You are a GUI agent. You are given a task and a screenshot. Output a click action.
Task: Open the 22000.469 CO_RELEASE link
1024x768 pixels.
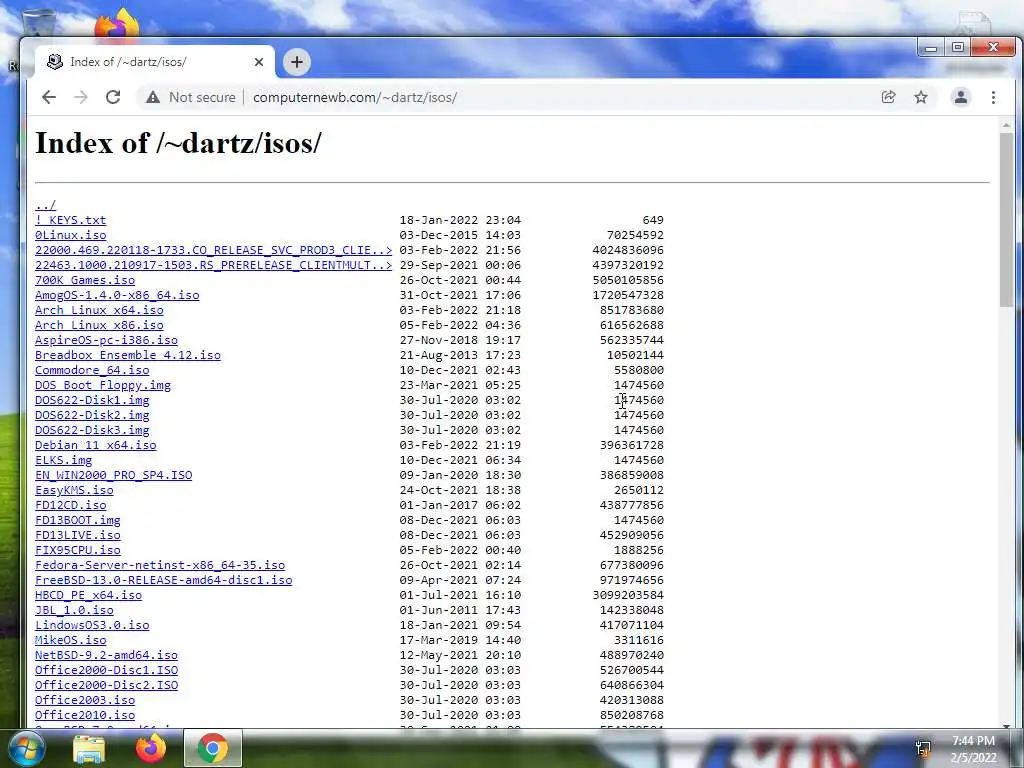[214, 250]
